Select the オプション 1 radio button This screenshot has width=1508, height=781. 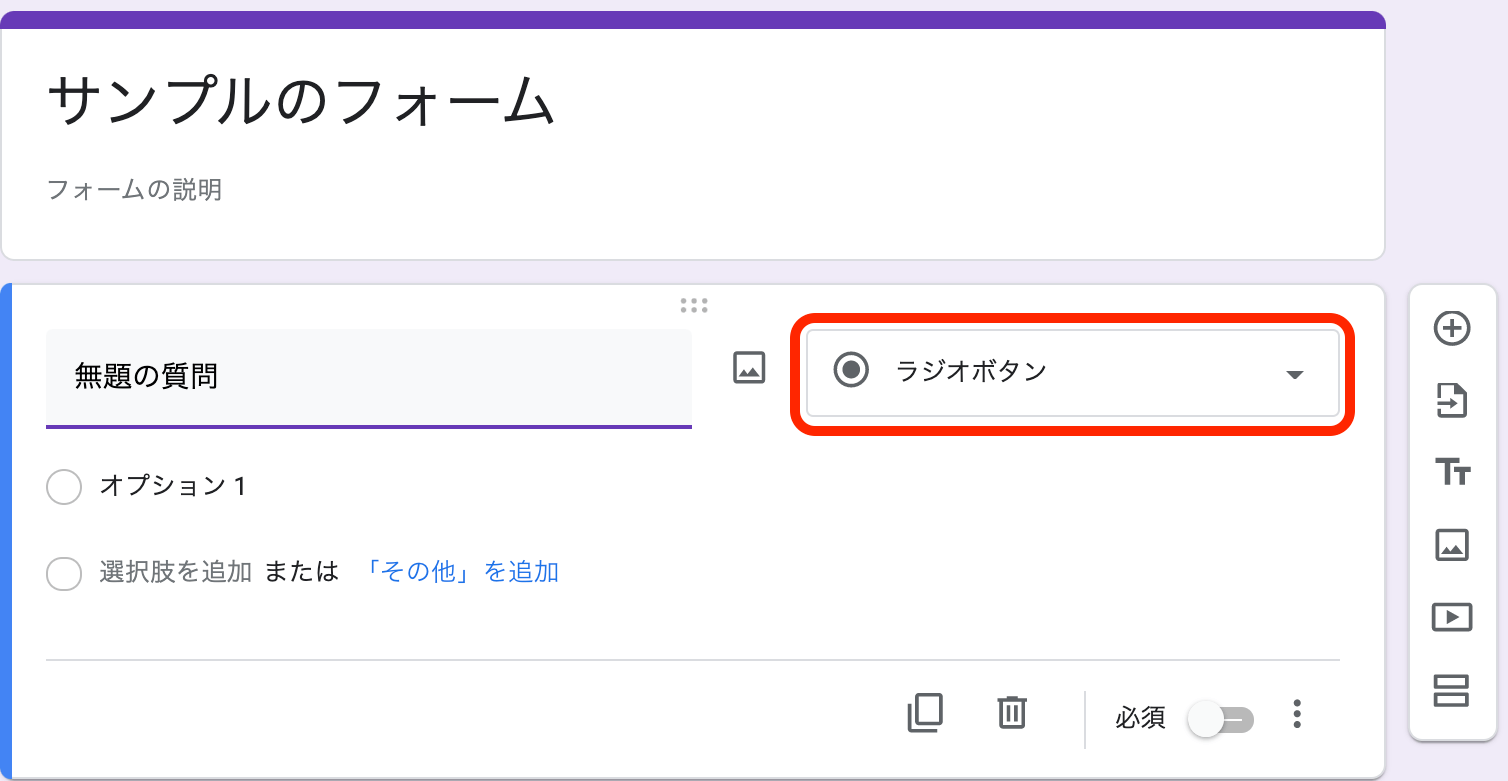[x=64, y=487]
